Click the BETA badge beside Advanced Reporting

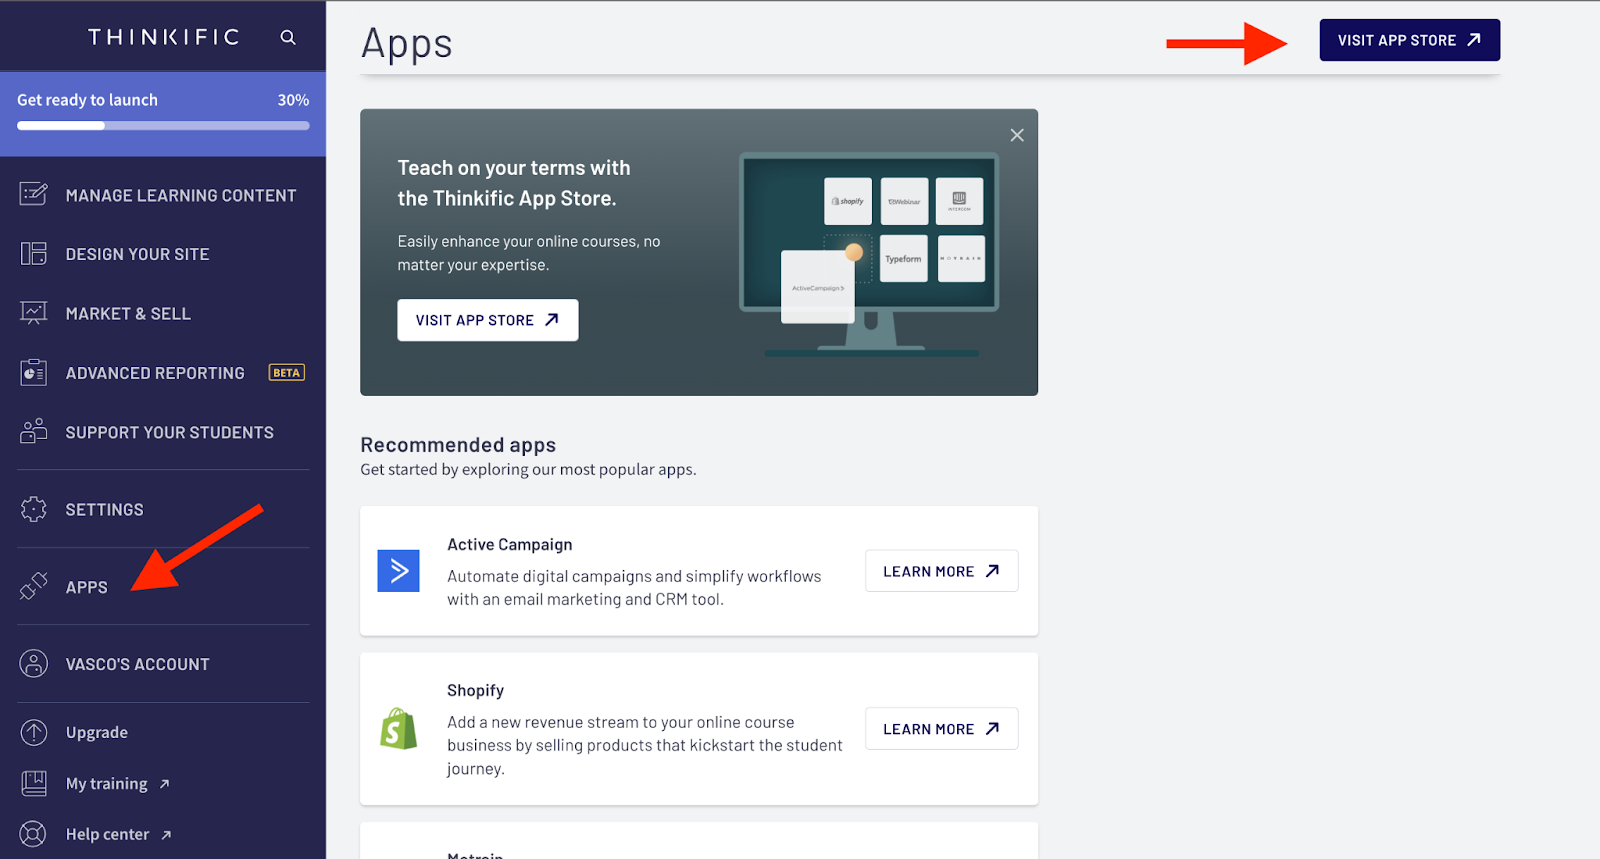(x=287, y=372)
